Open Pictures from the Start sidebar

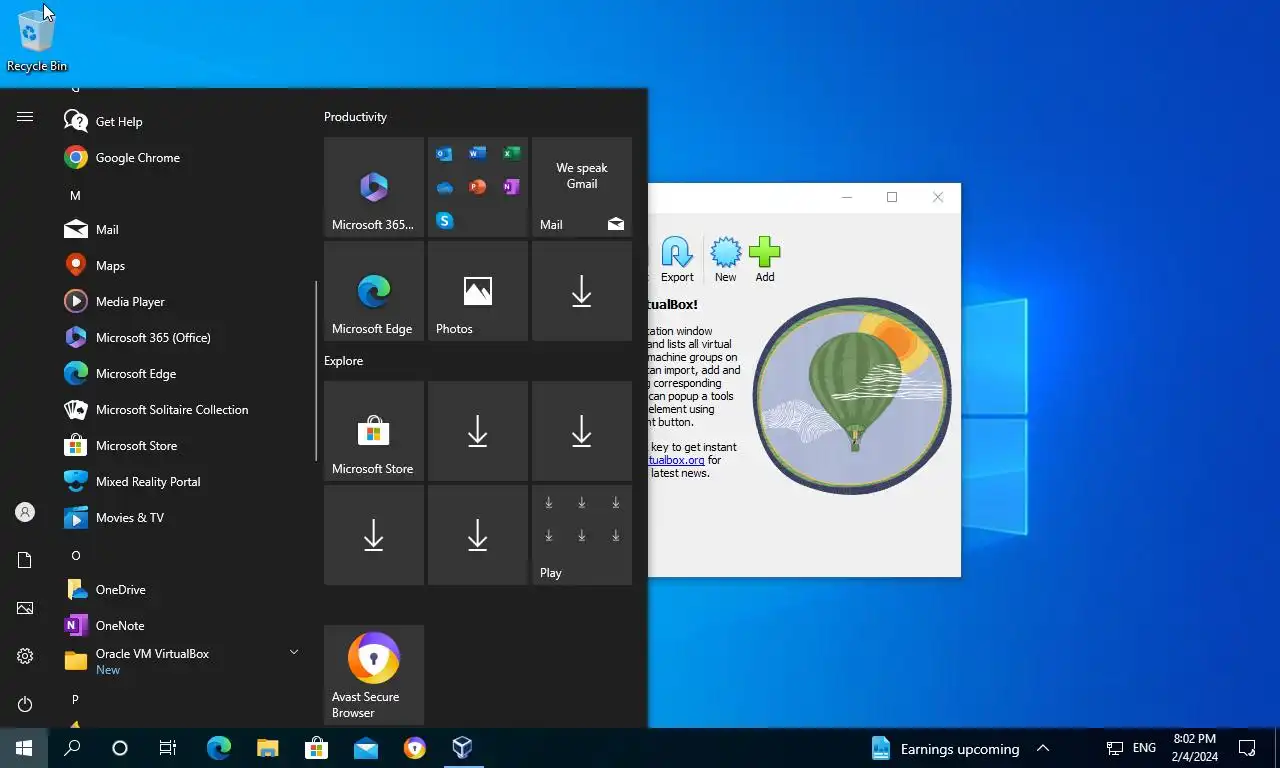(25, 608)
